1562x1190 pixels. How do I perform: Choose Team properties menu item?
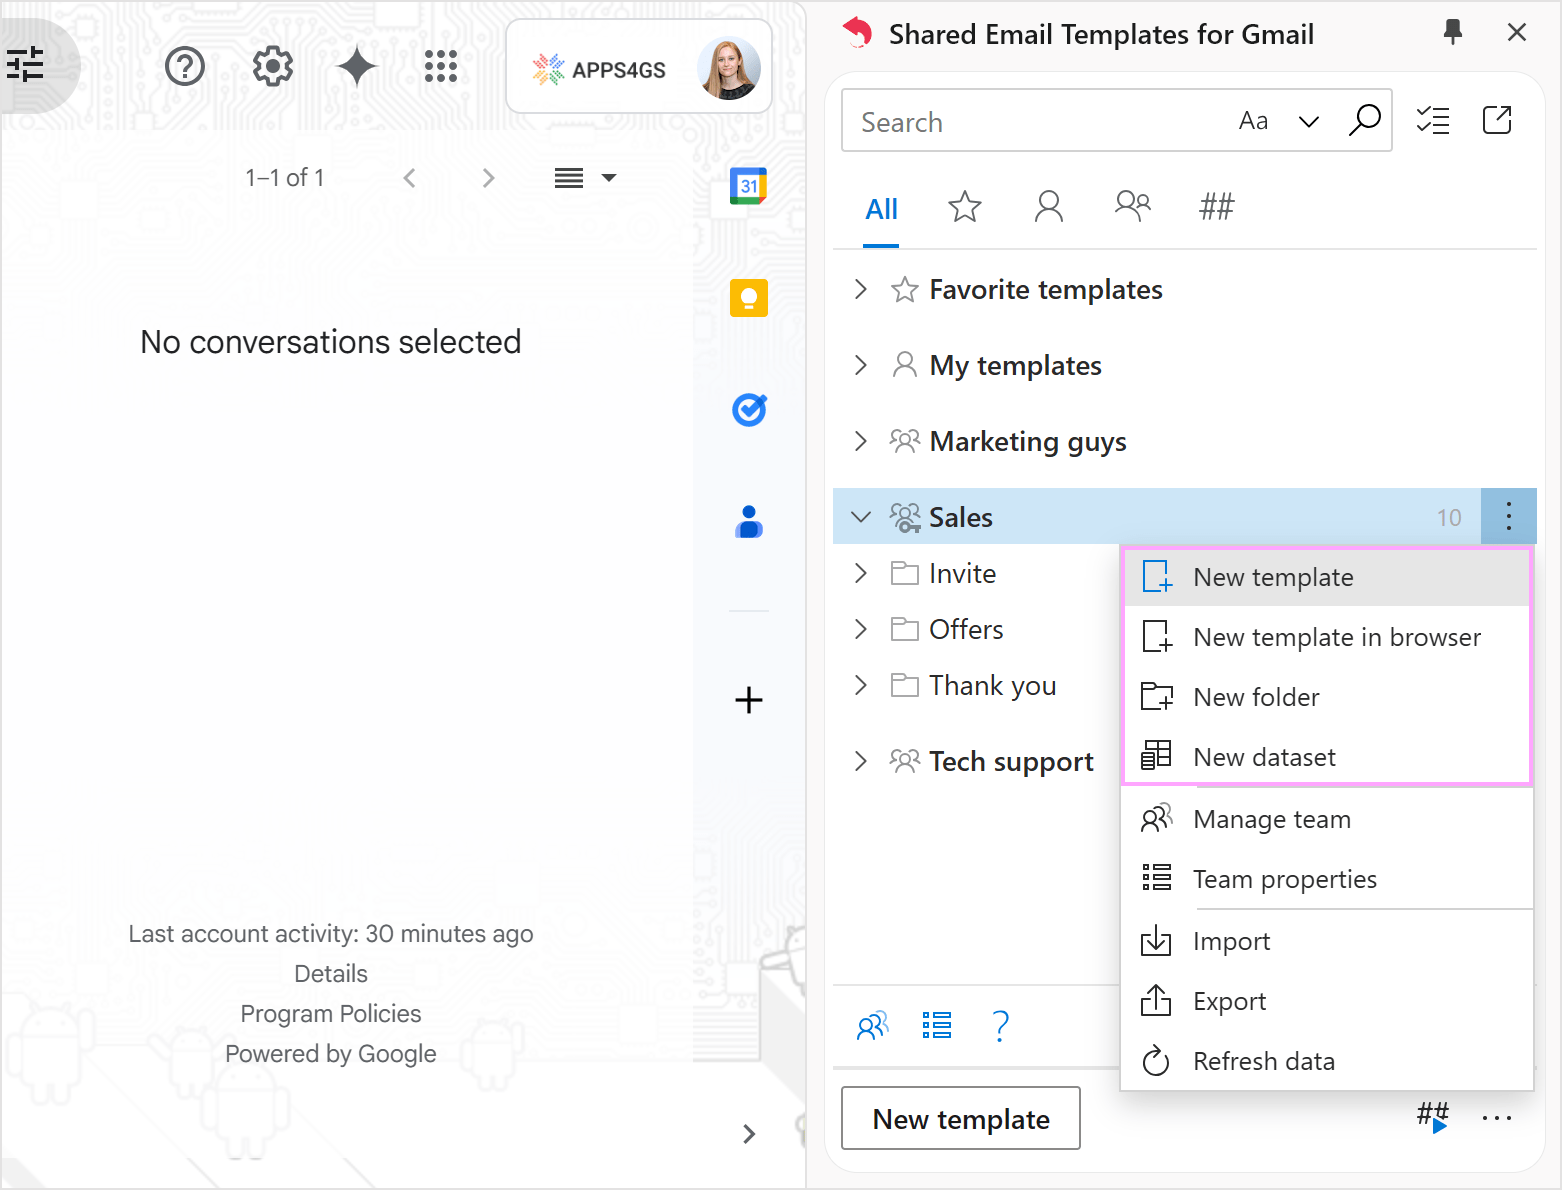click(x=1328, y=879)
